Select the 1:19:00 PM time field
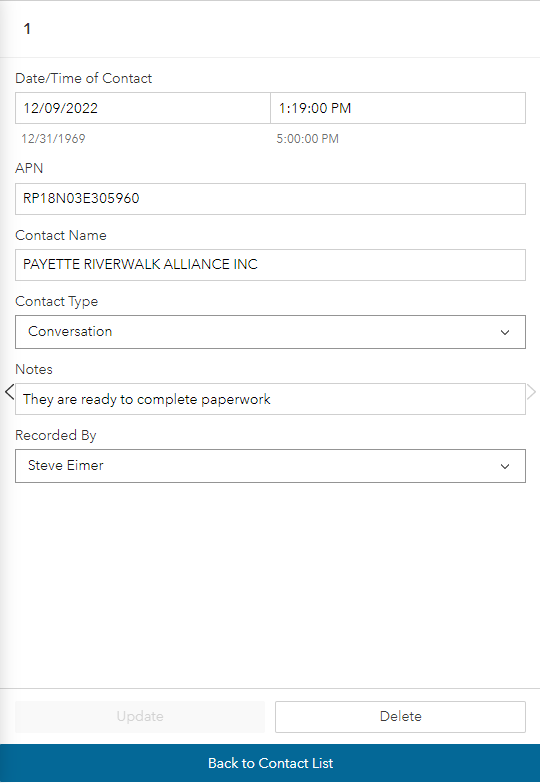 398,108
